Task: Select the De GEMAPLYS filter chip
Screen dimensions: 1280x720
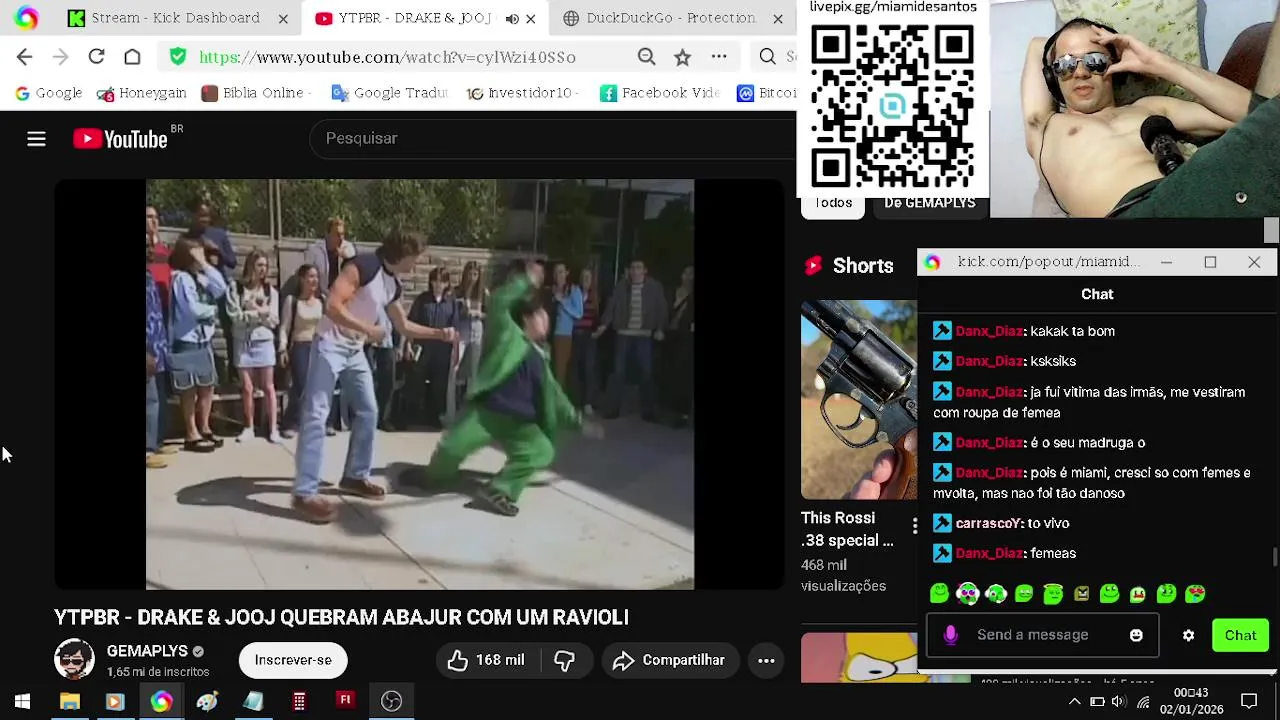Action: click(930, 203)
